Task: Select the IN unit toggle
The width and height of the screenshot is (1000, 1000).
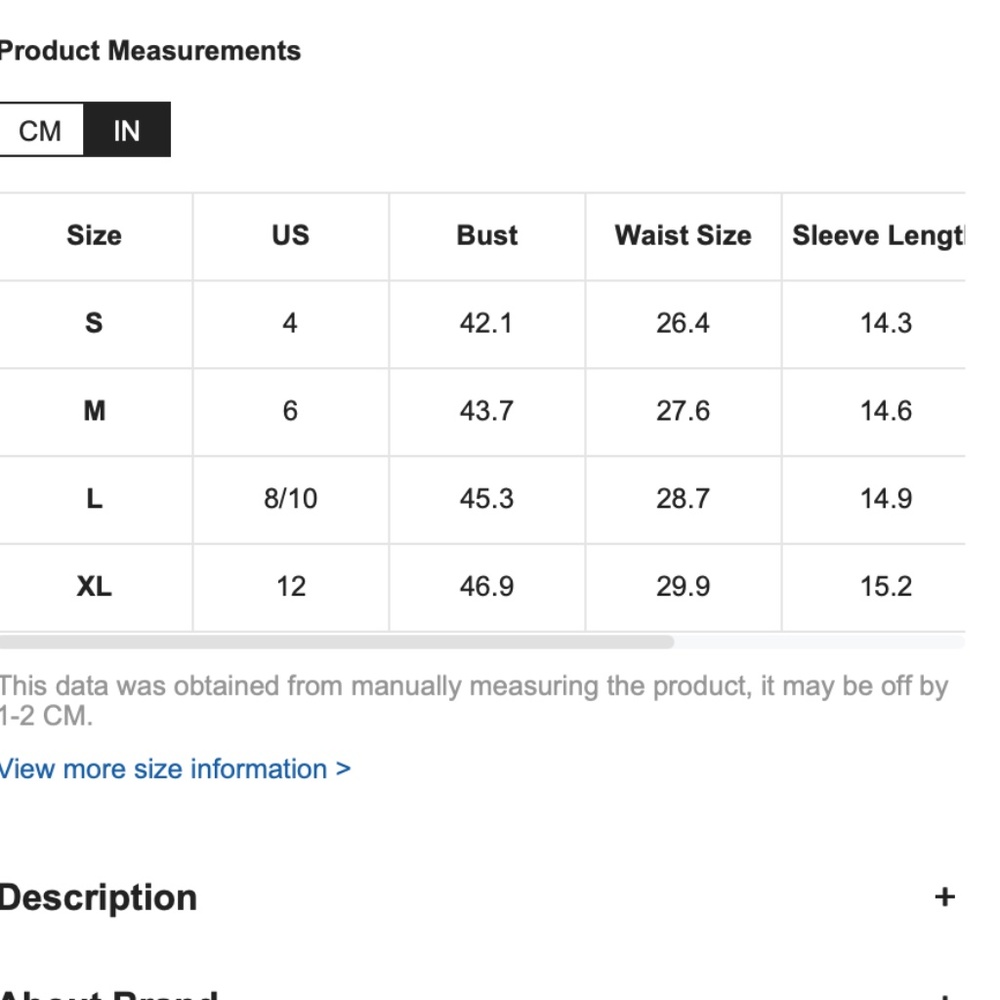Action: pos(127,131)
